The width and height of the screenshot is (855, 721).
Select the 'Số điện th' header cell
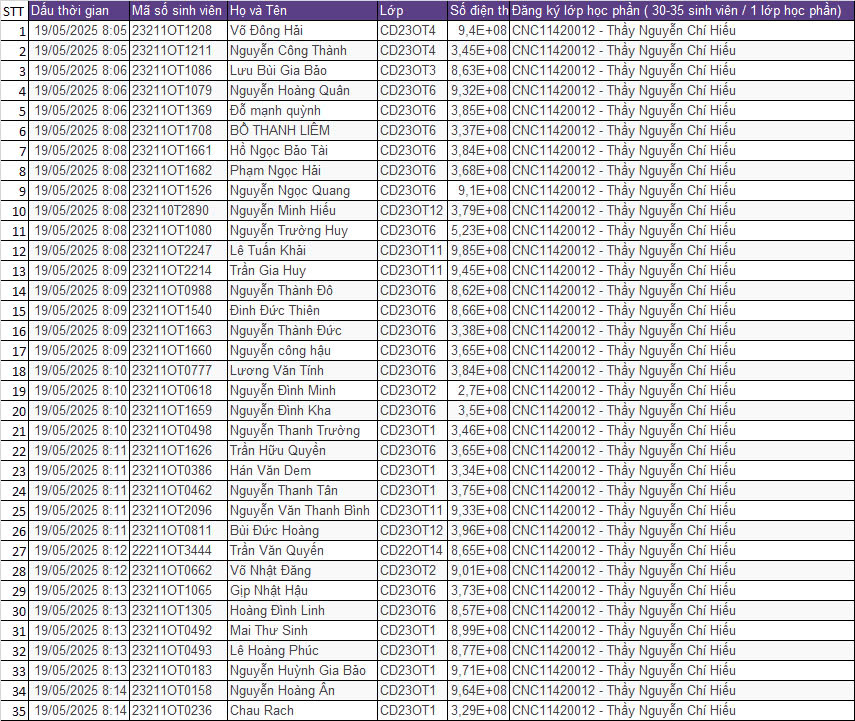coord(478,10)
